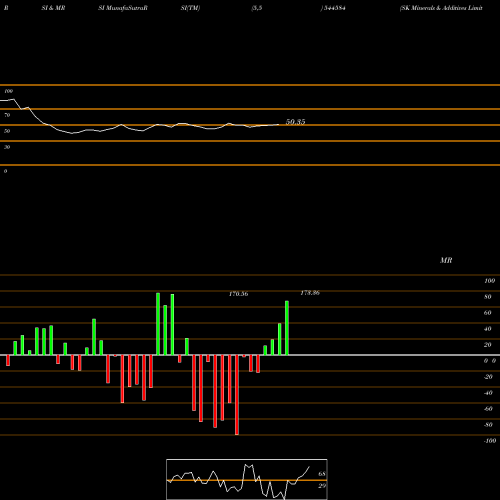Click the last green bar beside 173.86
This screenshot has width=500, height=500.
(287, 328)
